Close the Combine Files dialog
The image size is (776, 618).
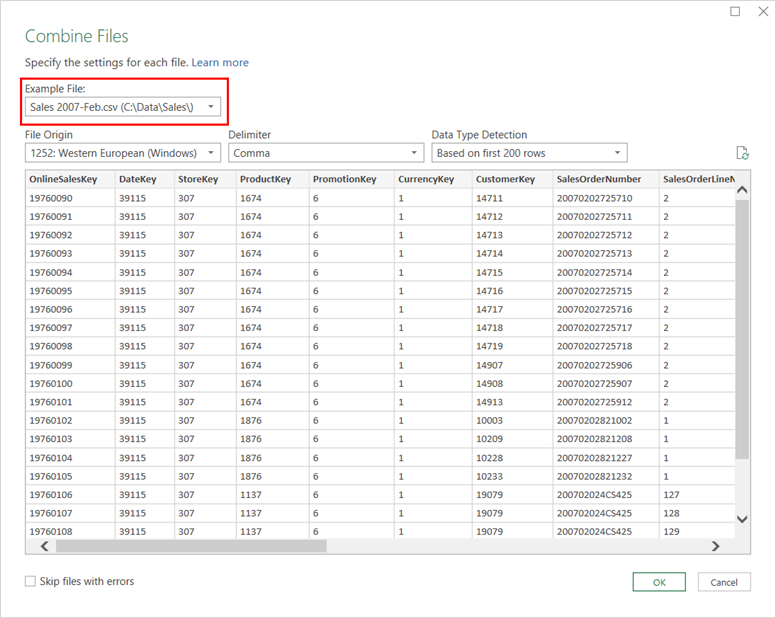coord(762,12)
